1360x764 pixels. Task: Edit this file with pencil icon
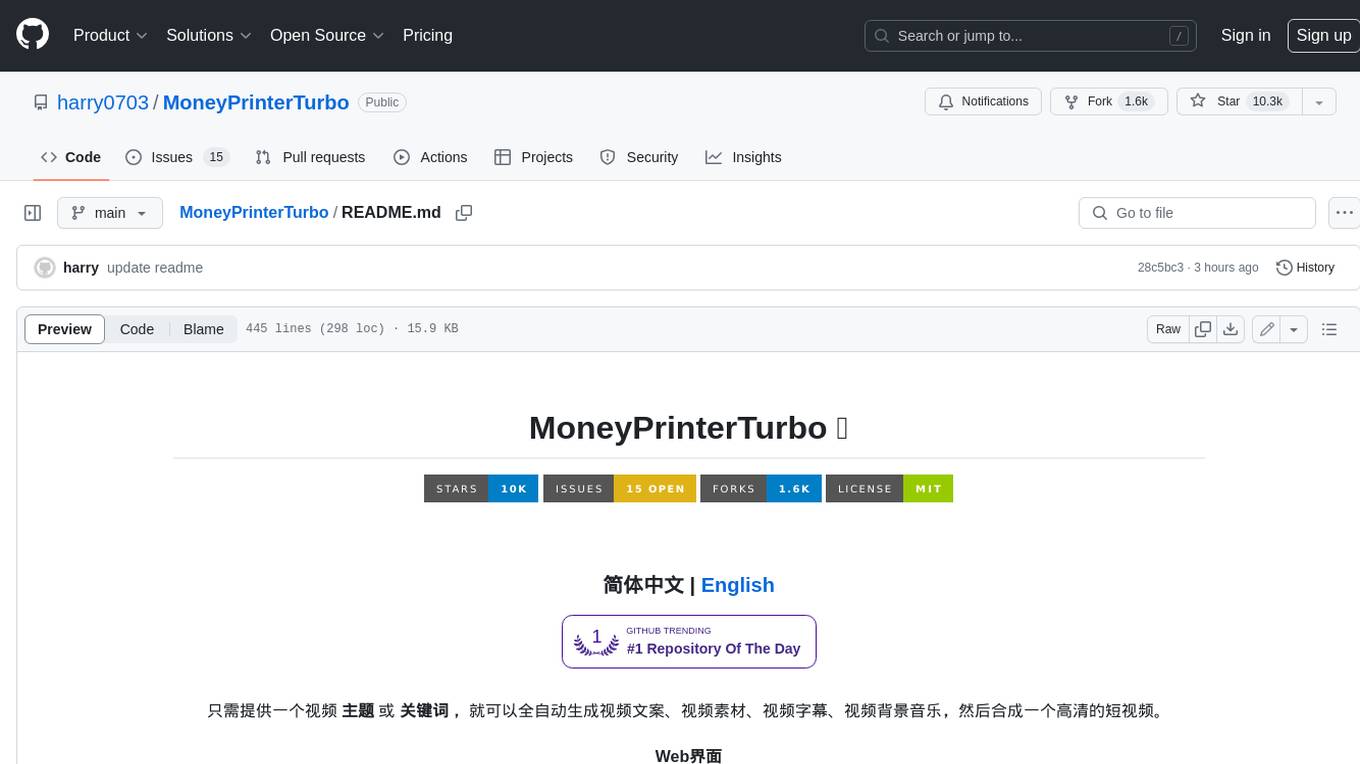click(x=1266, y=329)
